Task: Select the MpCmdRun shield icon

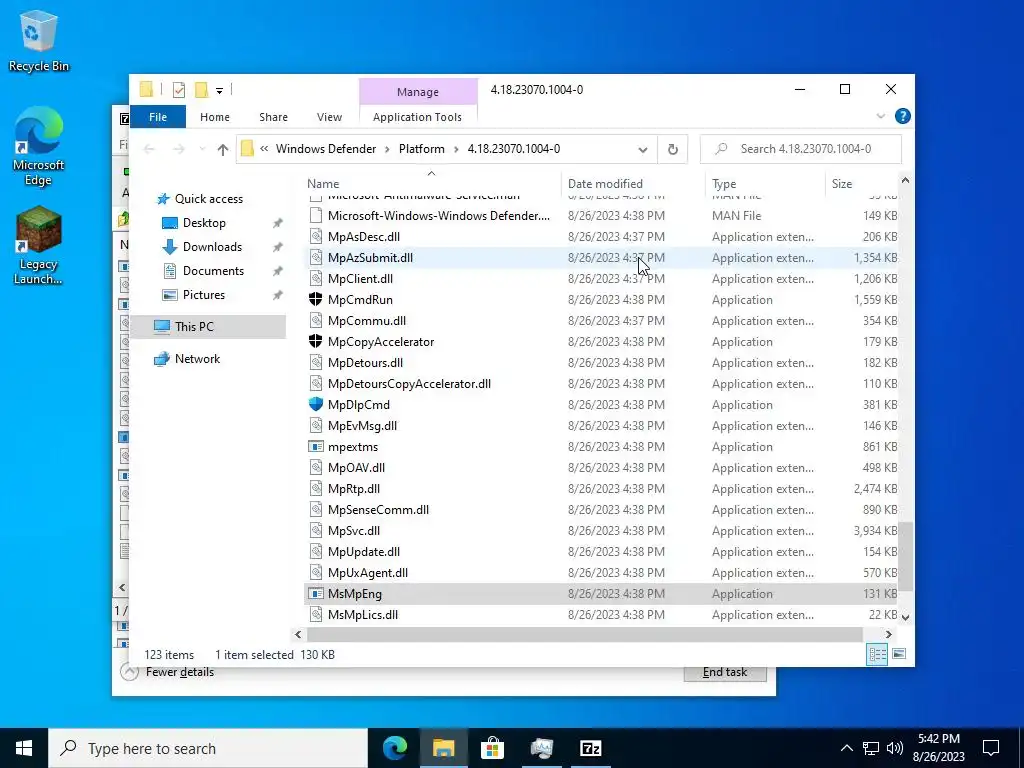Action: pos(315,300)
